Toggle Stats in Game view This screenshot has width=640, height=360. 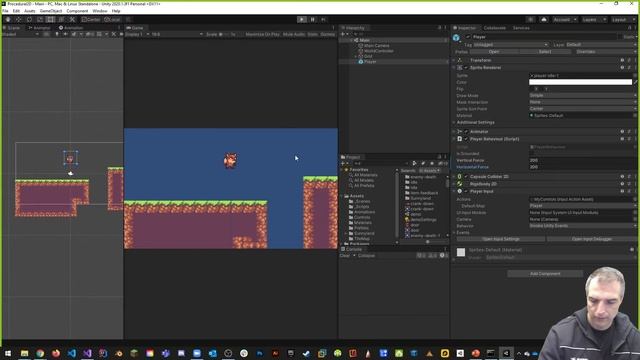[x=313, y=34]
